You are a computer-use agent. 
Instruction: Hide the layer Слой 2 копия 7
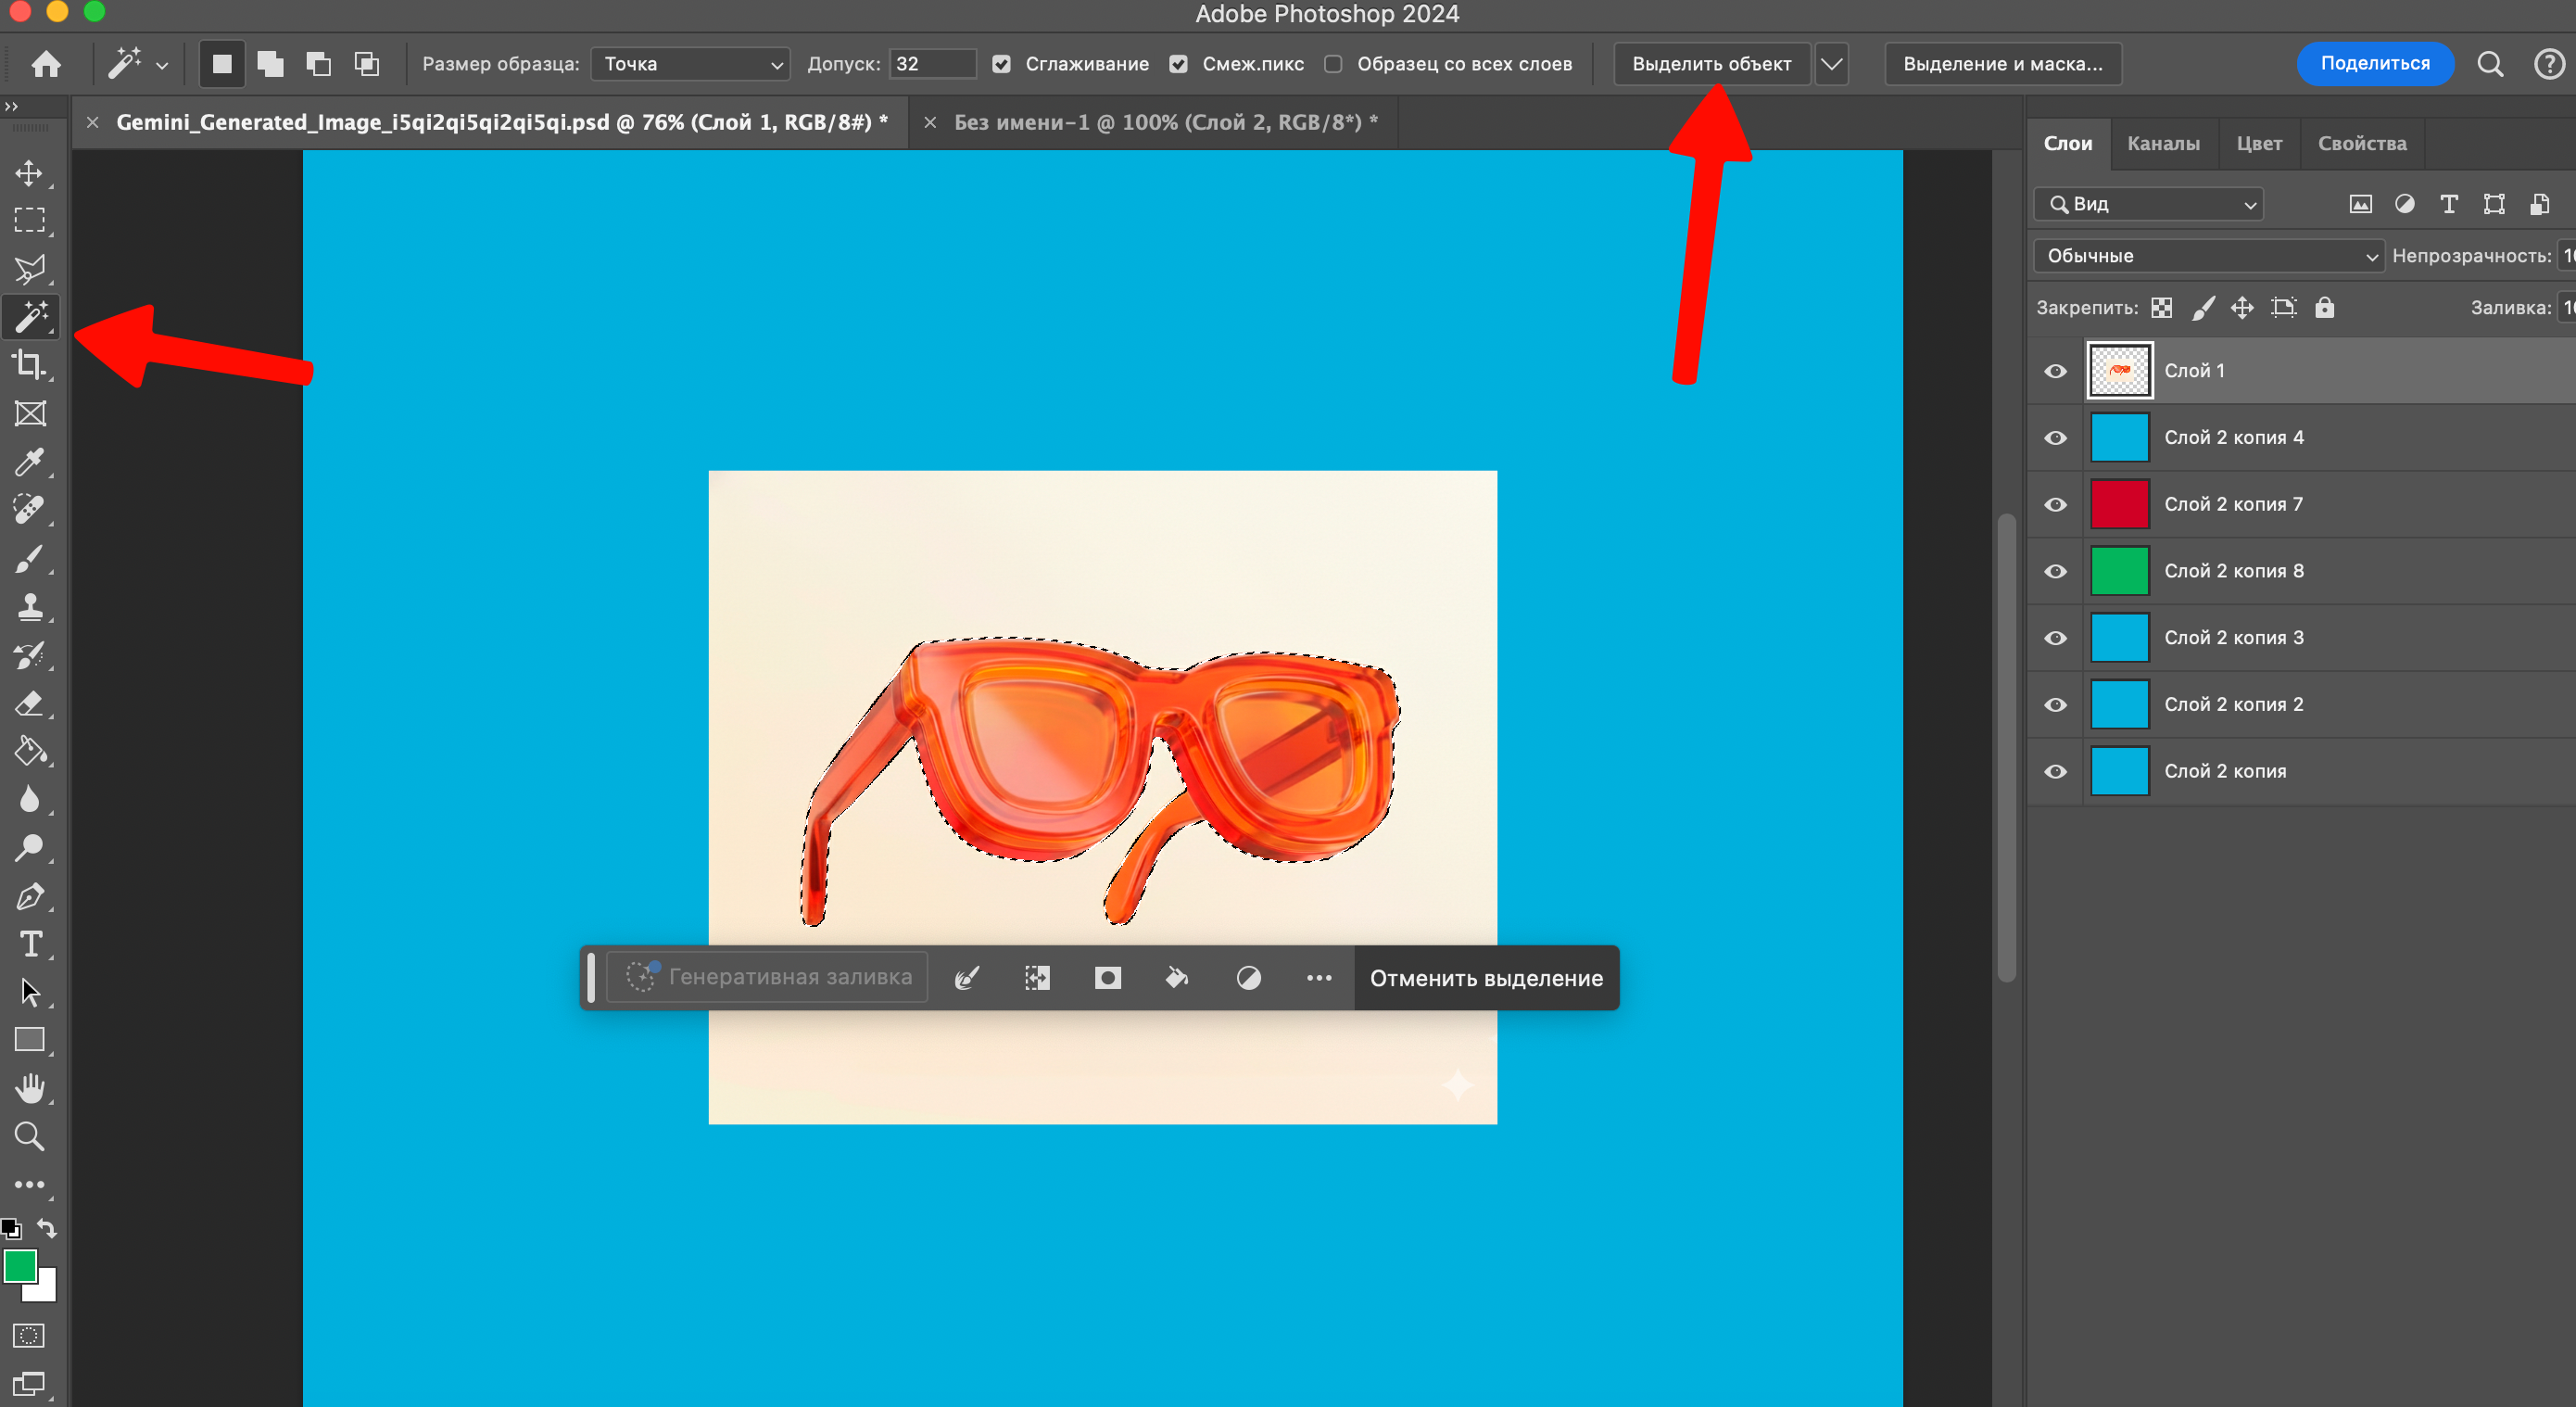2055,504
